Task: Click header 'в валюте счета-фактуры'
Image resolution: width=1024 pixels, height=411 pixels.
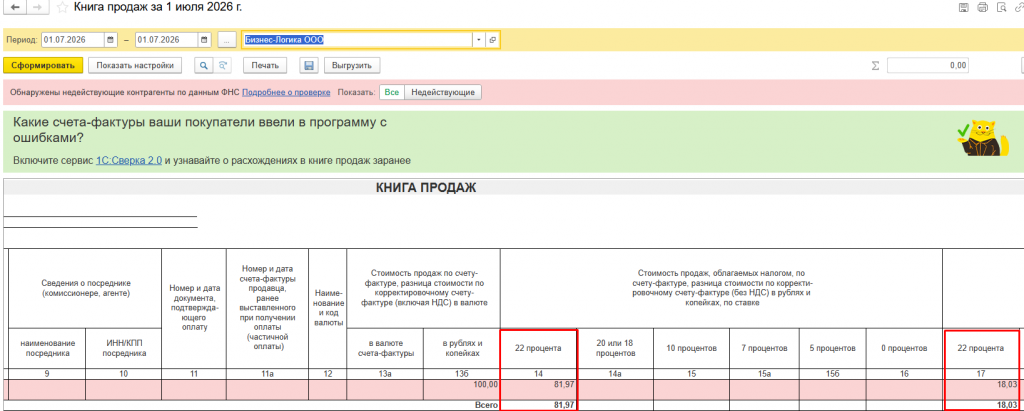Action: click(x=385, y=348)
